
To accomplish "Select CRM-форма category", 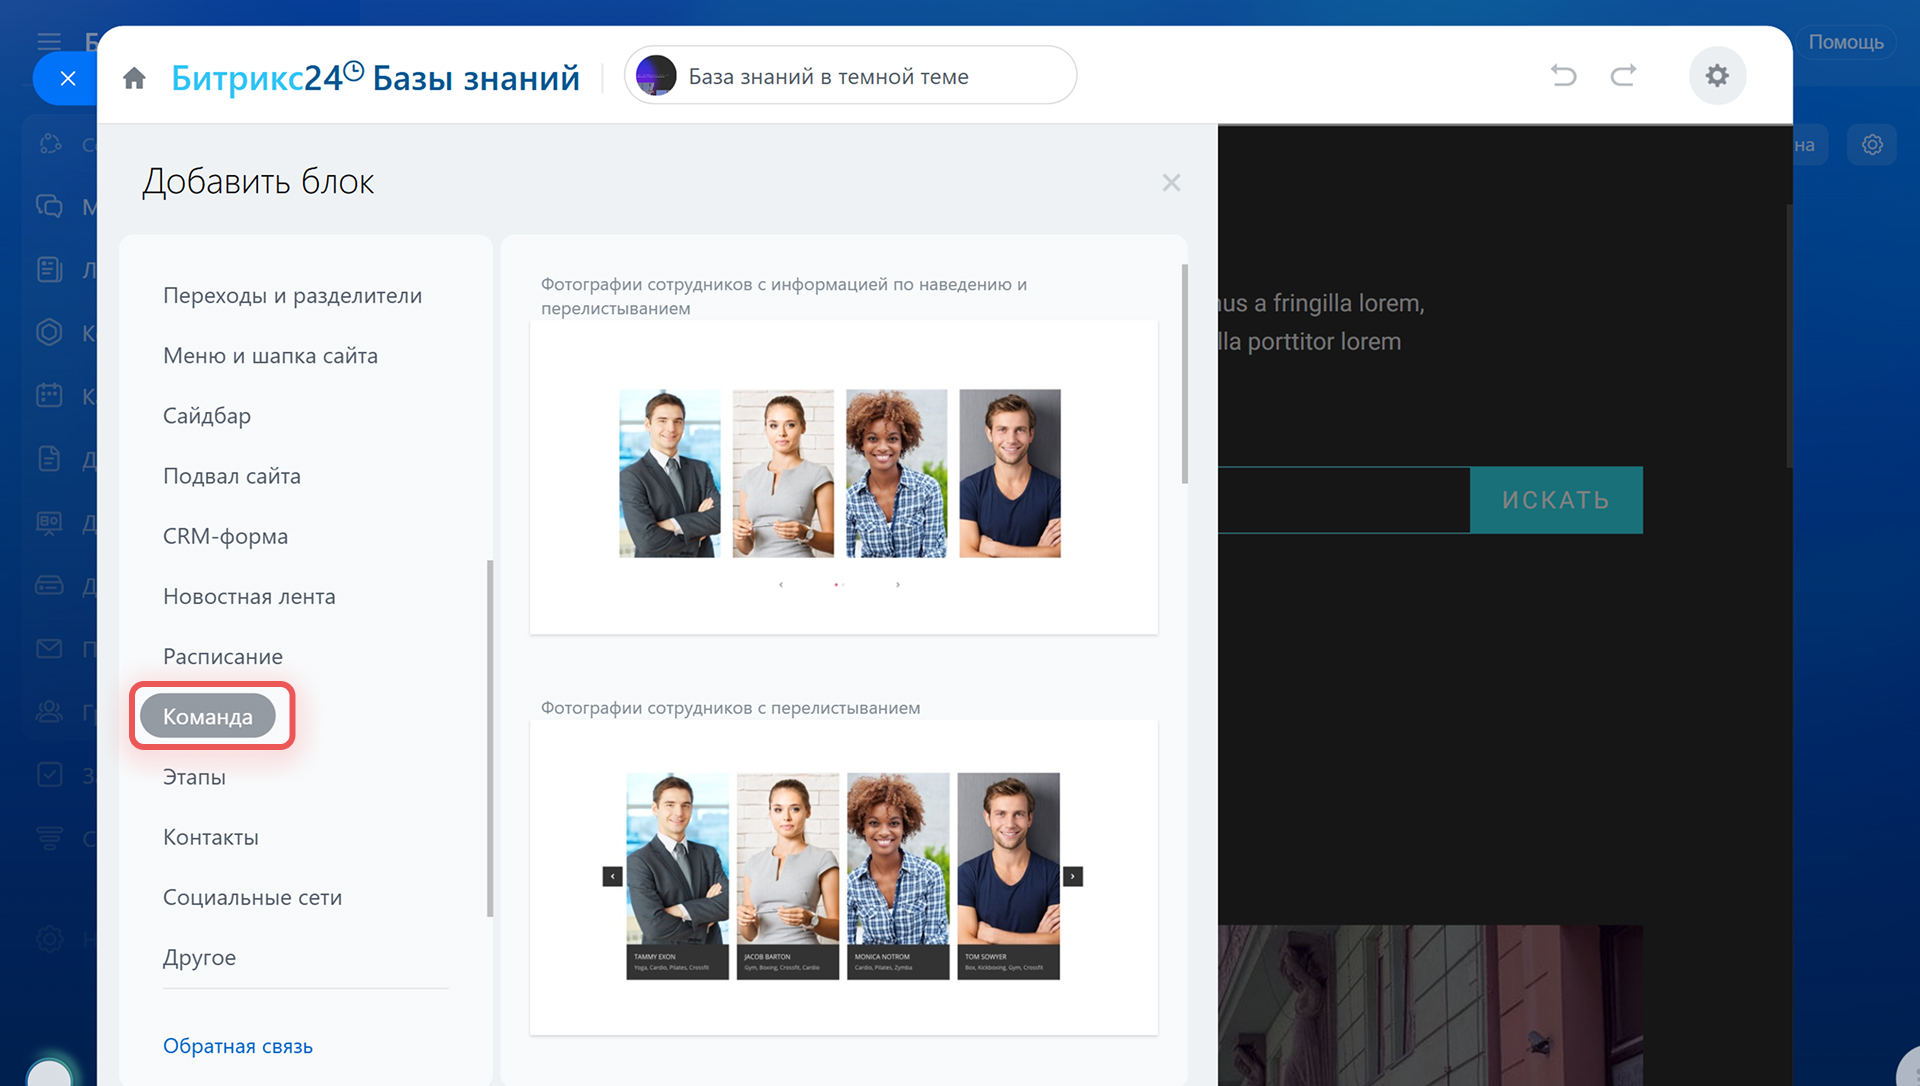I will click(225, 536).
